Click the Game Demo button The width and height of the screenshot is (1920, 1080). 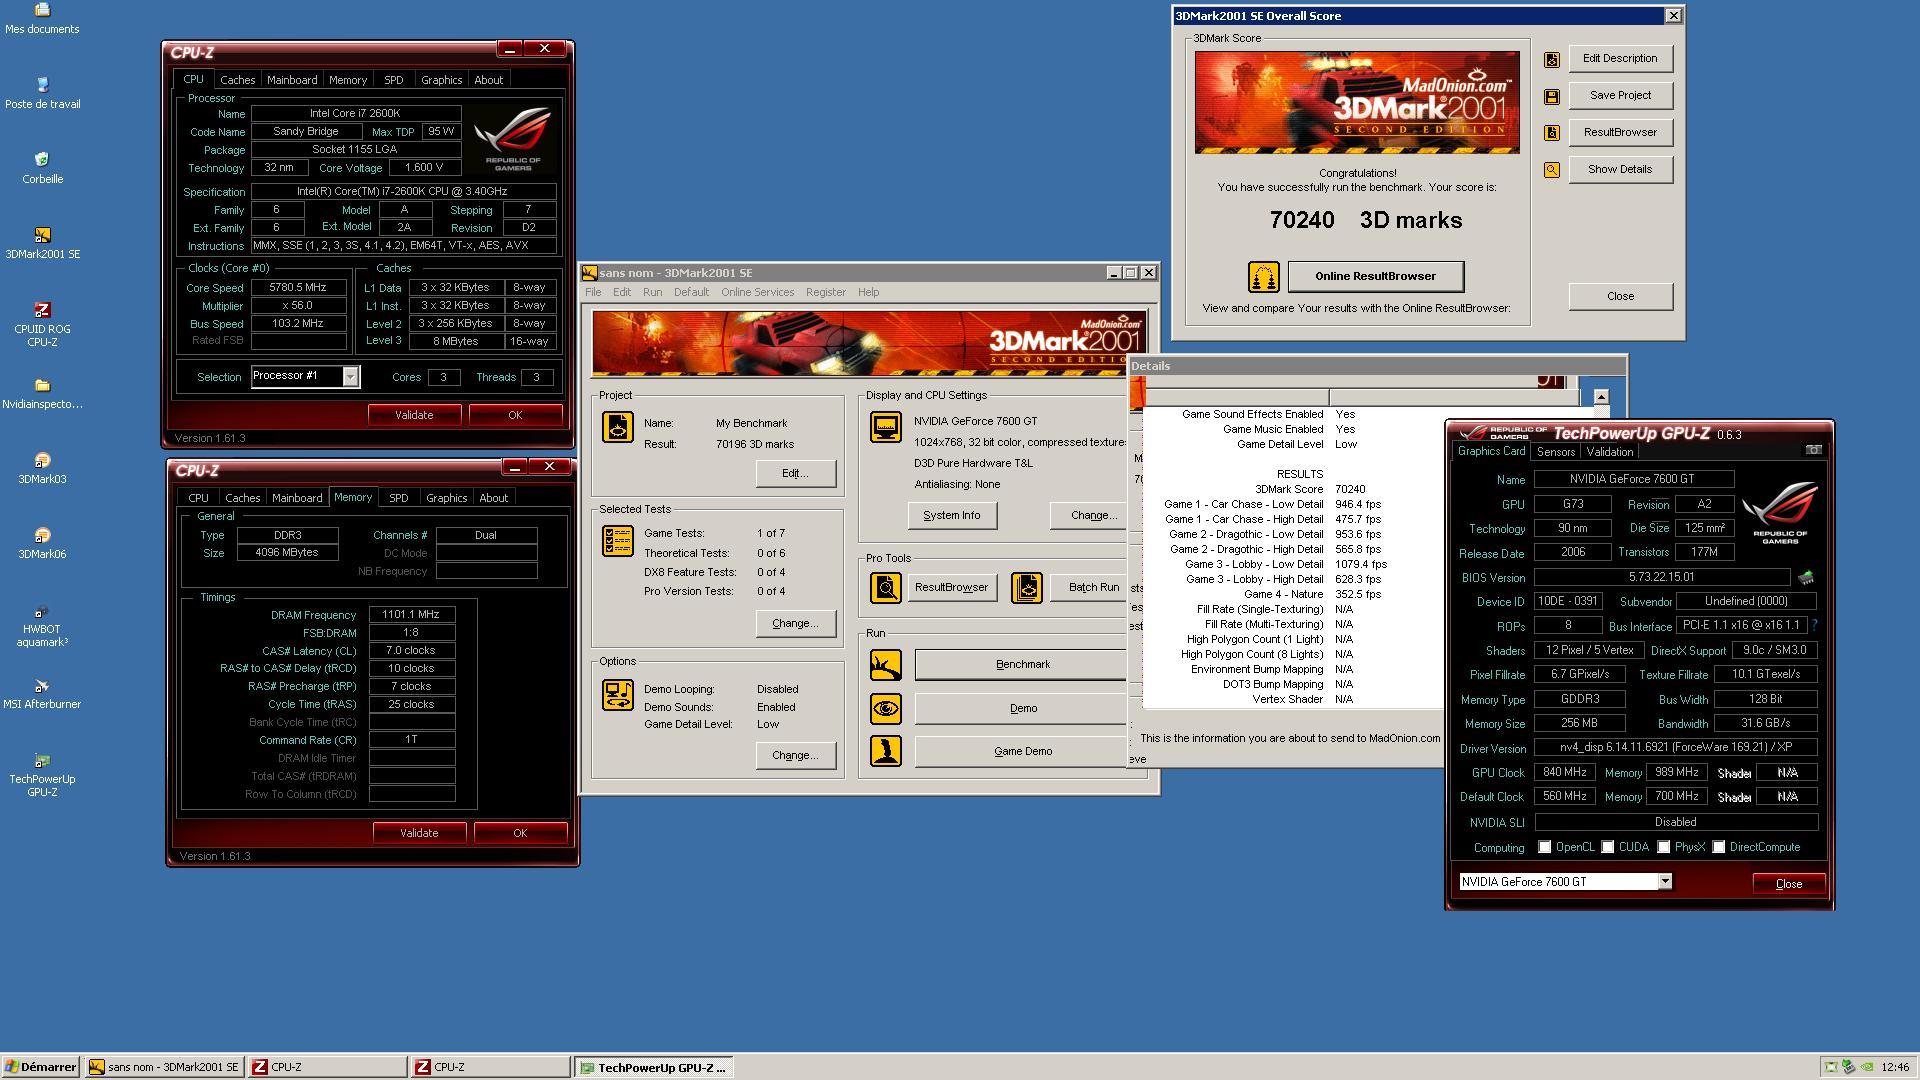click(1022, 752)
